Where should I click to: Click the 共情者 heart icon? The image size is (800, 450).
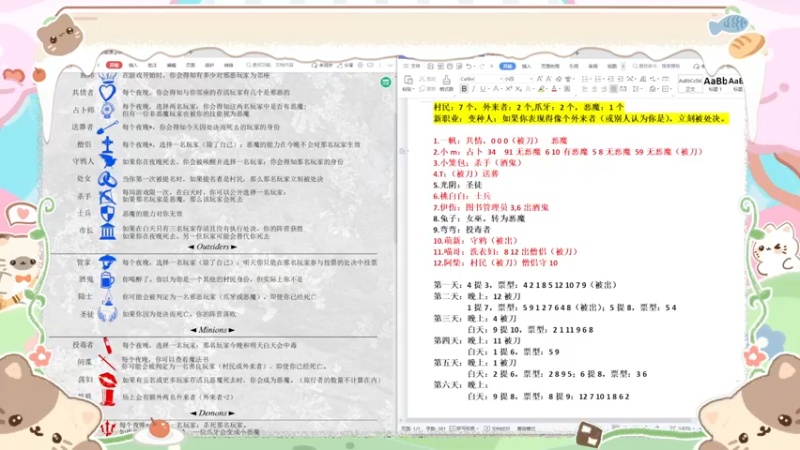click(107, 92)
